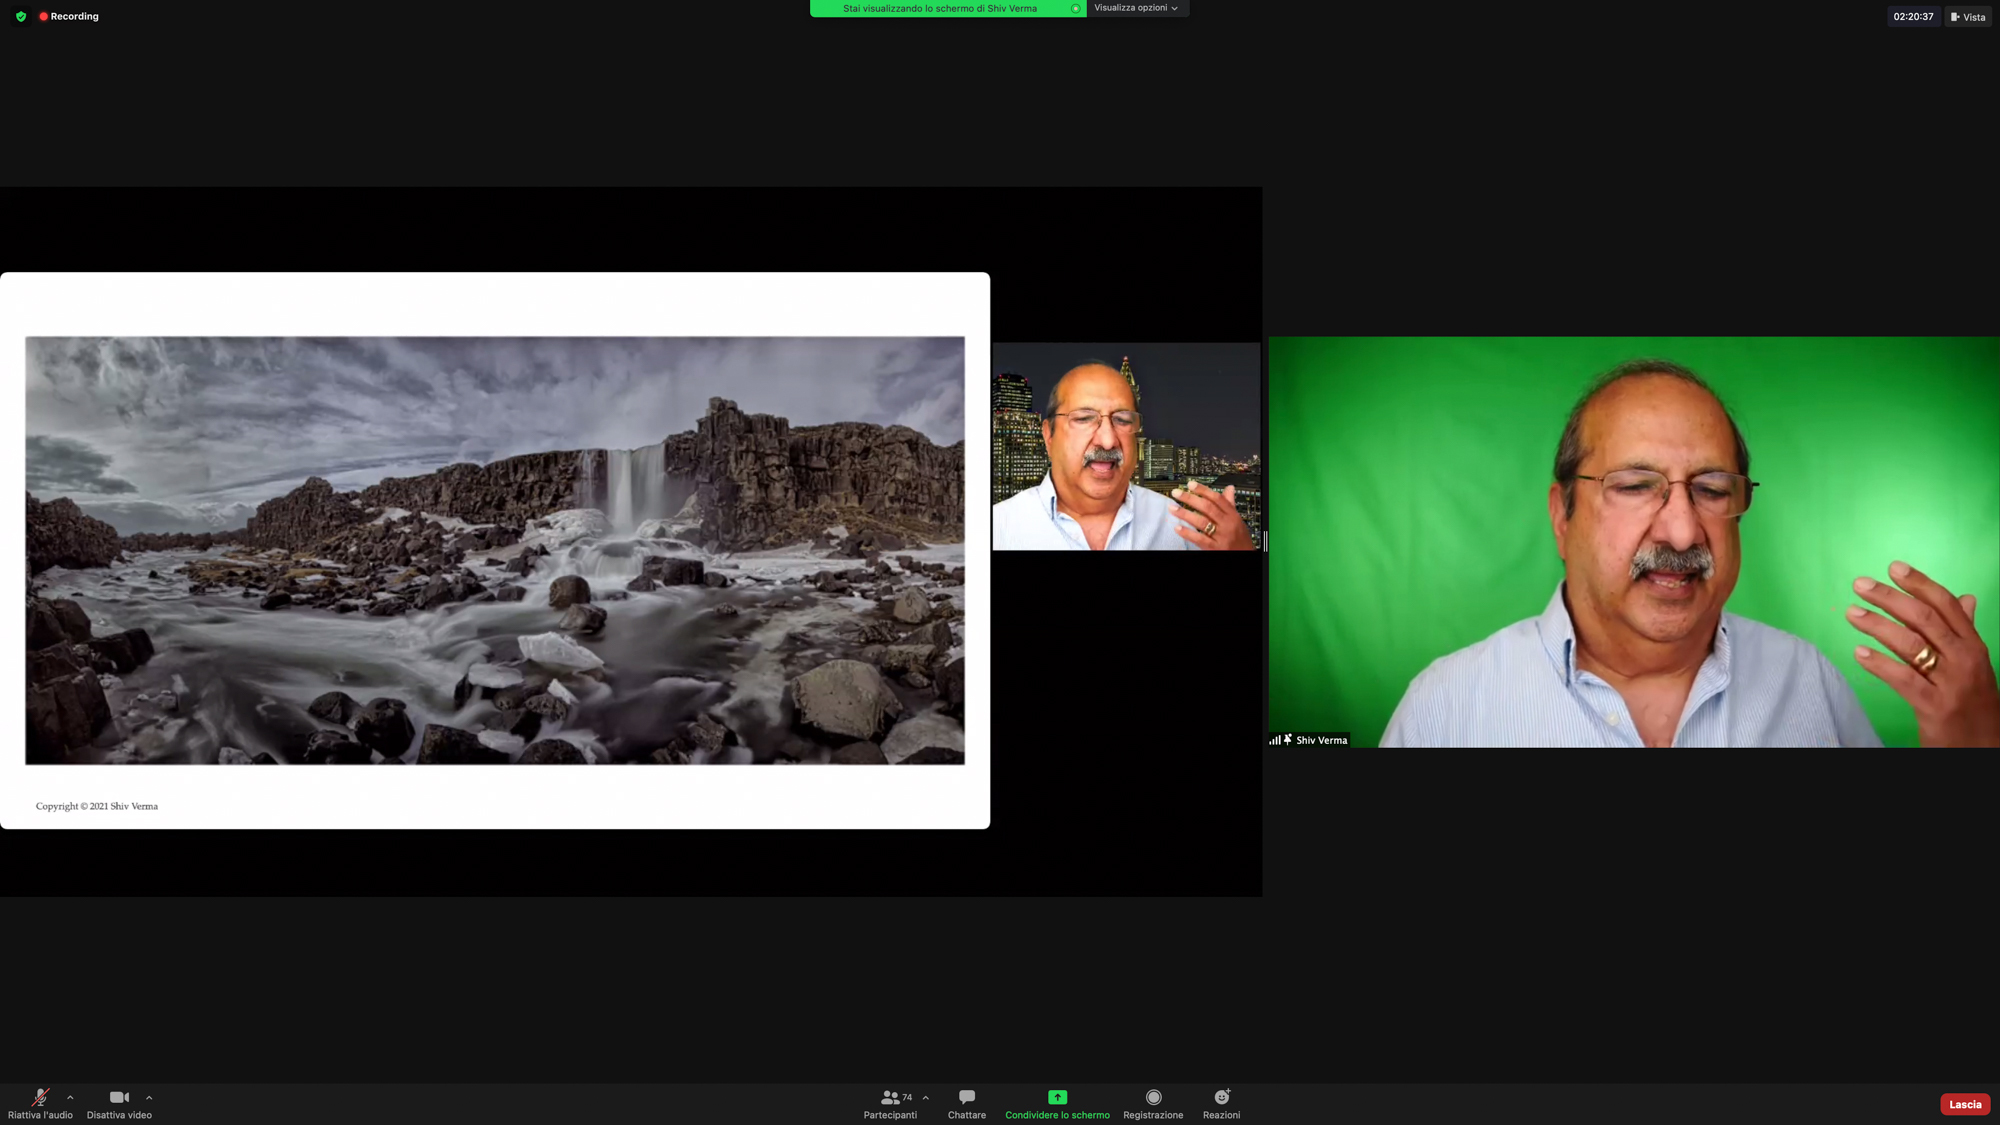The image size is (2000, 1125).
Task: Open the Vista view menu
Action: [1968, 17]
